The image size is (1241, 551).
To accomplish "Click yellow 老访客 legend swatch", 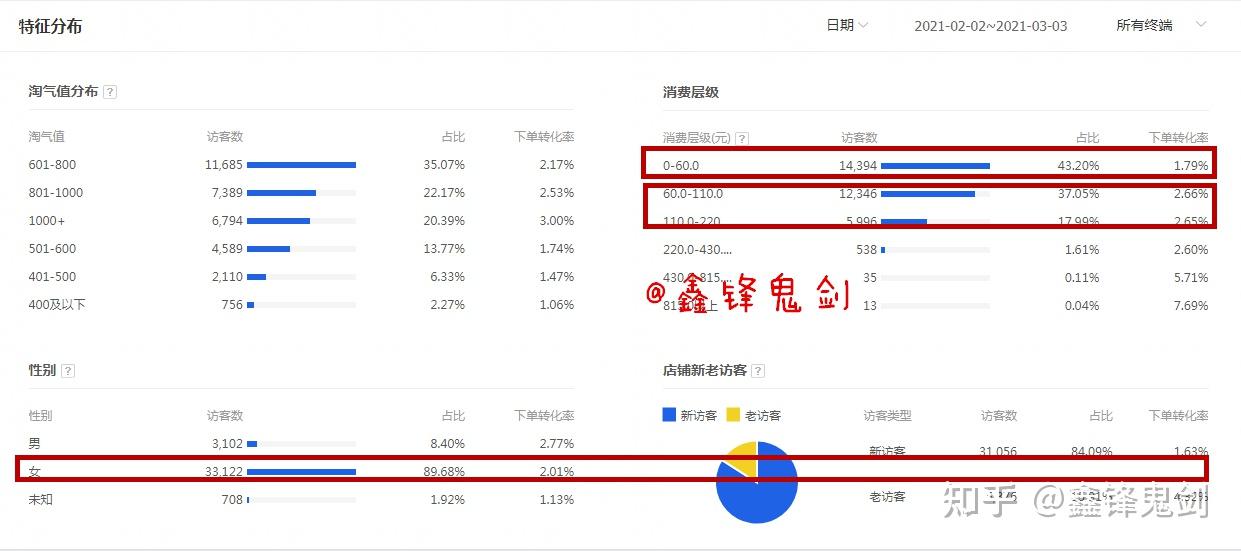I will [733, 415].
